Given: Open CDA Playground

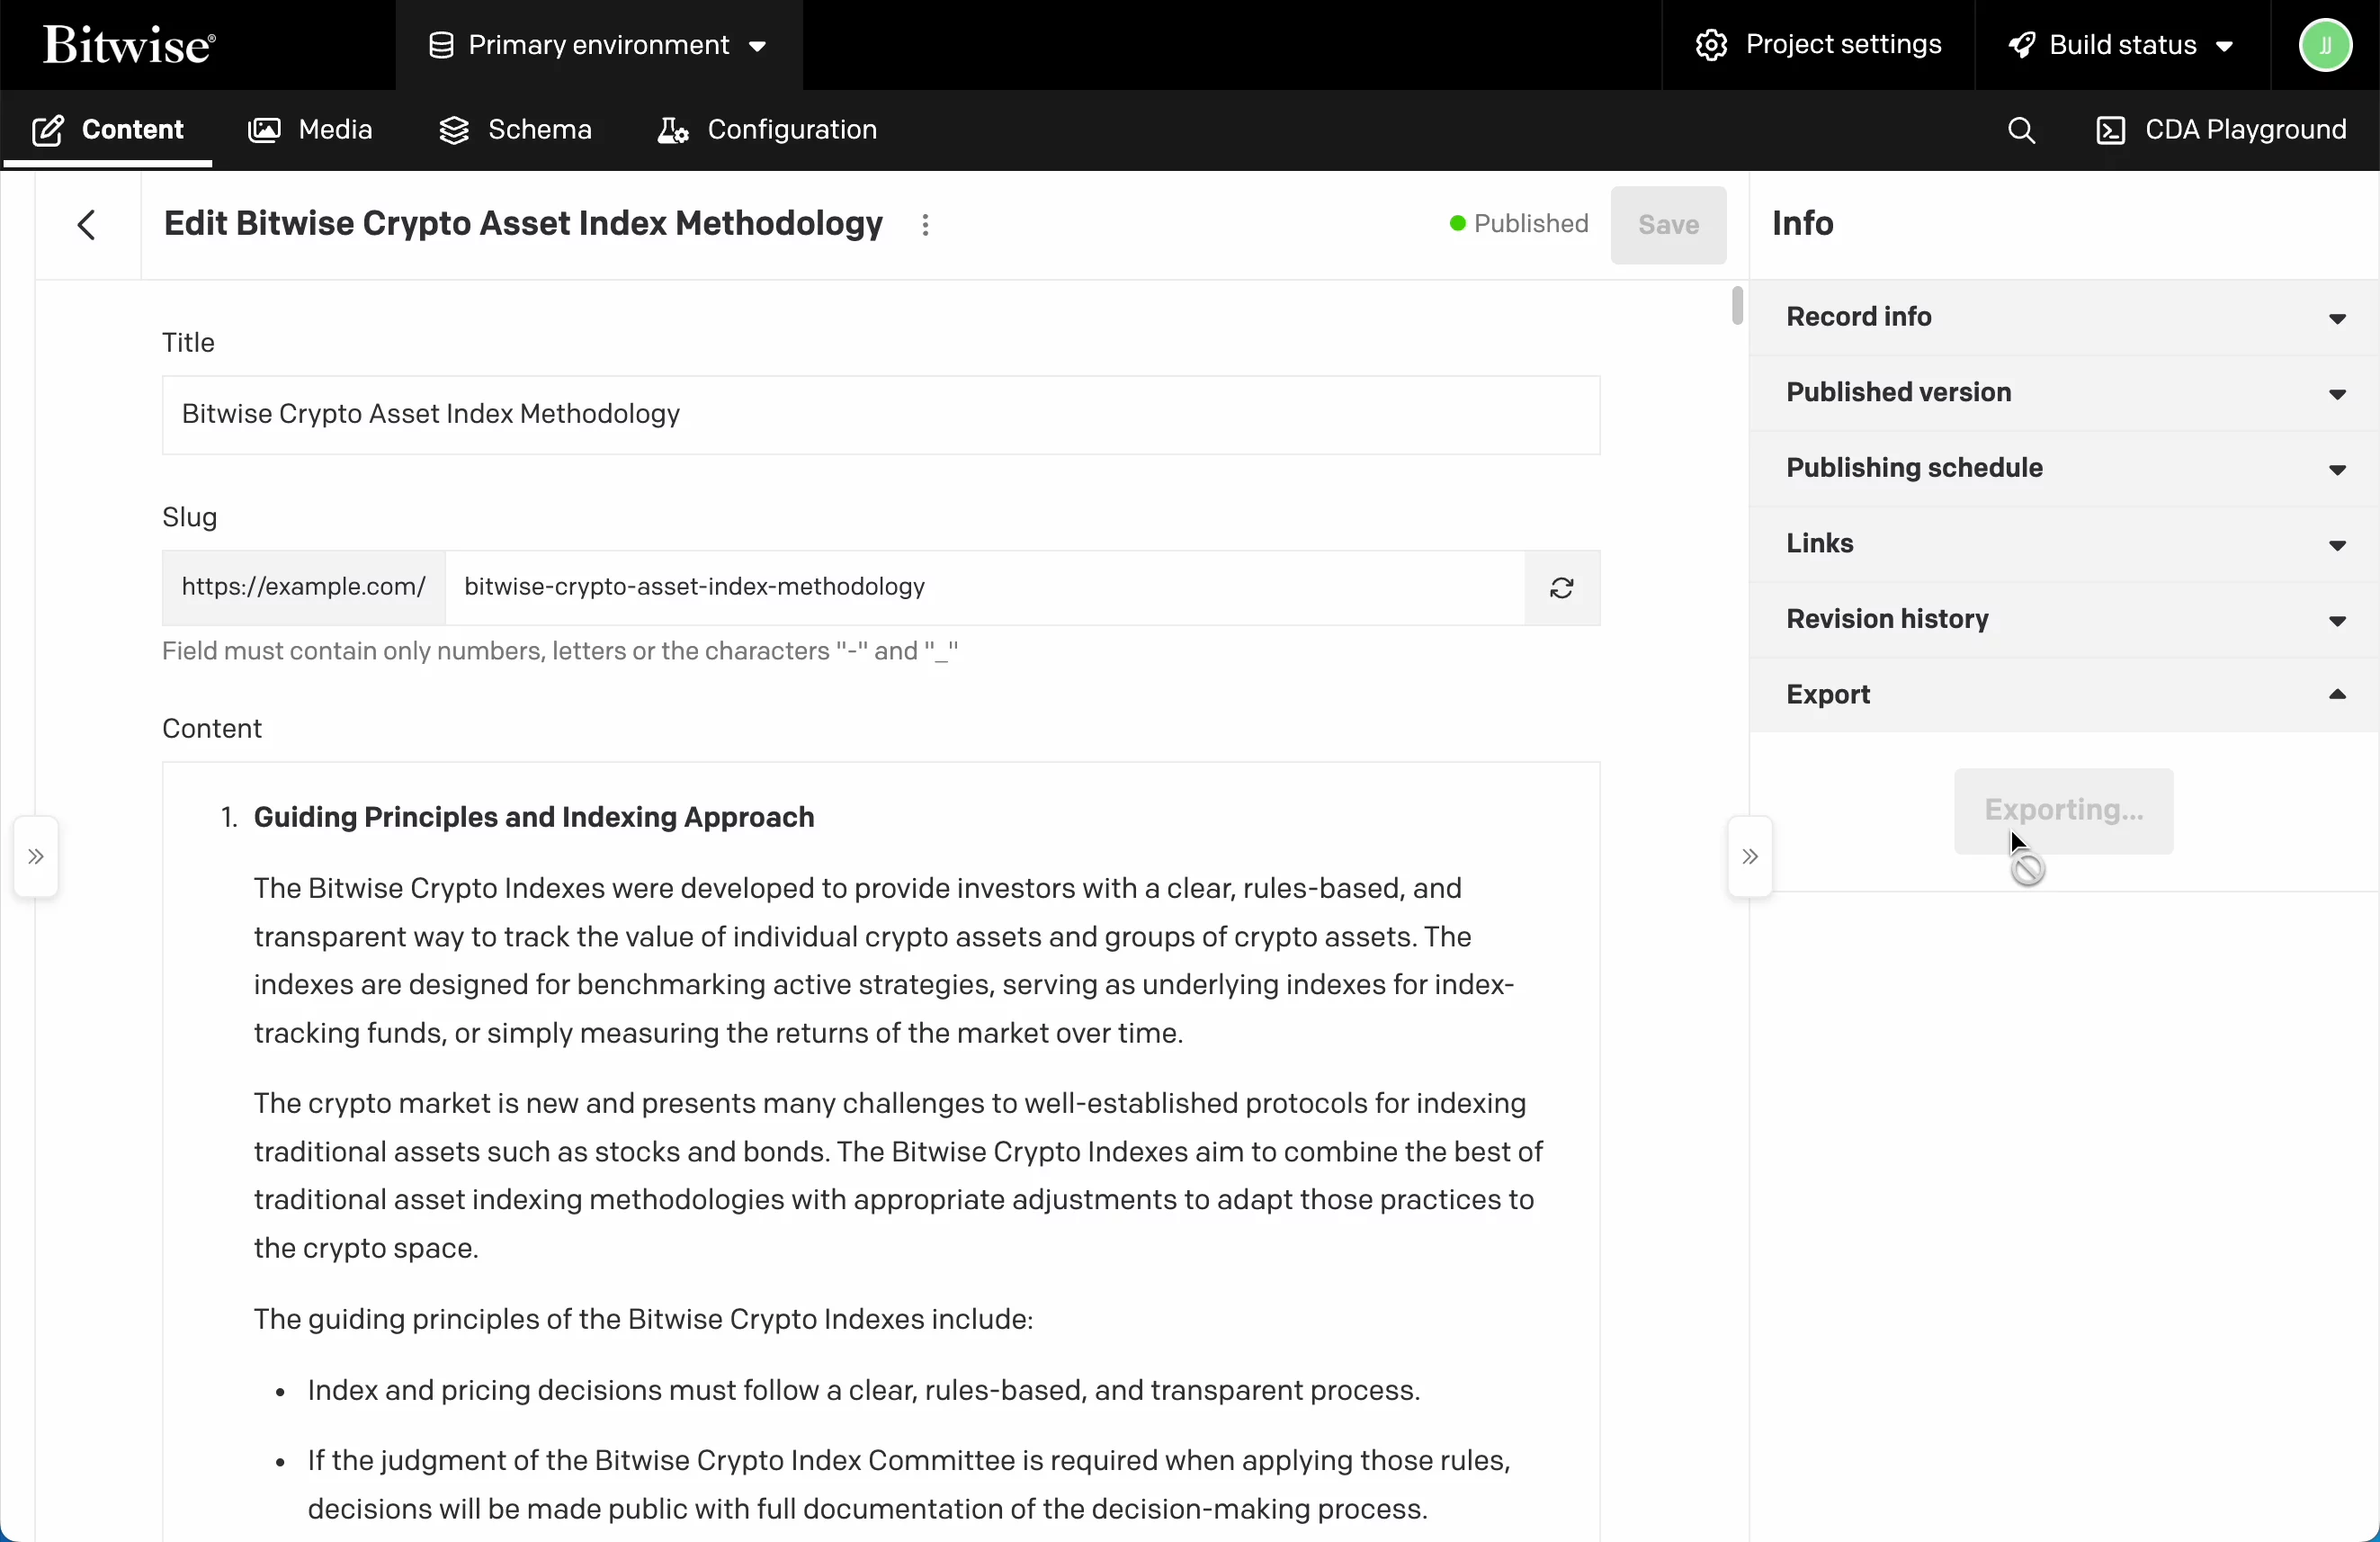Looking at the screenshot, I should click(2222, 130).
